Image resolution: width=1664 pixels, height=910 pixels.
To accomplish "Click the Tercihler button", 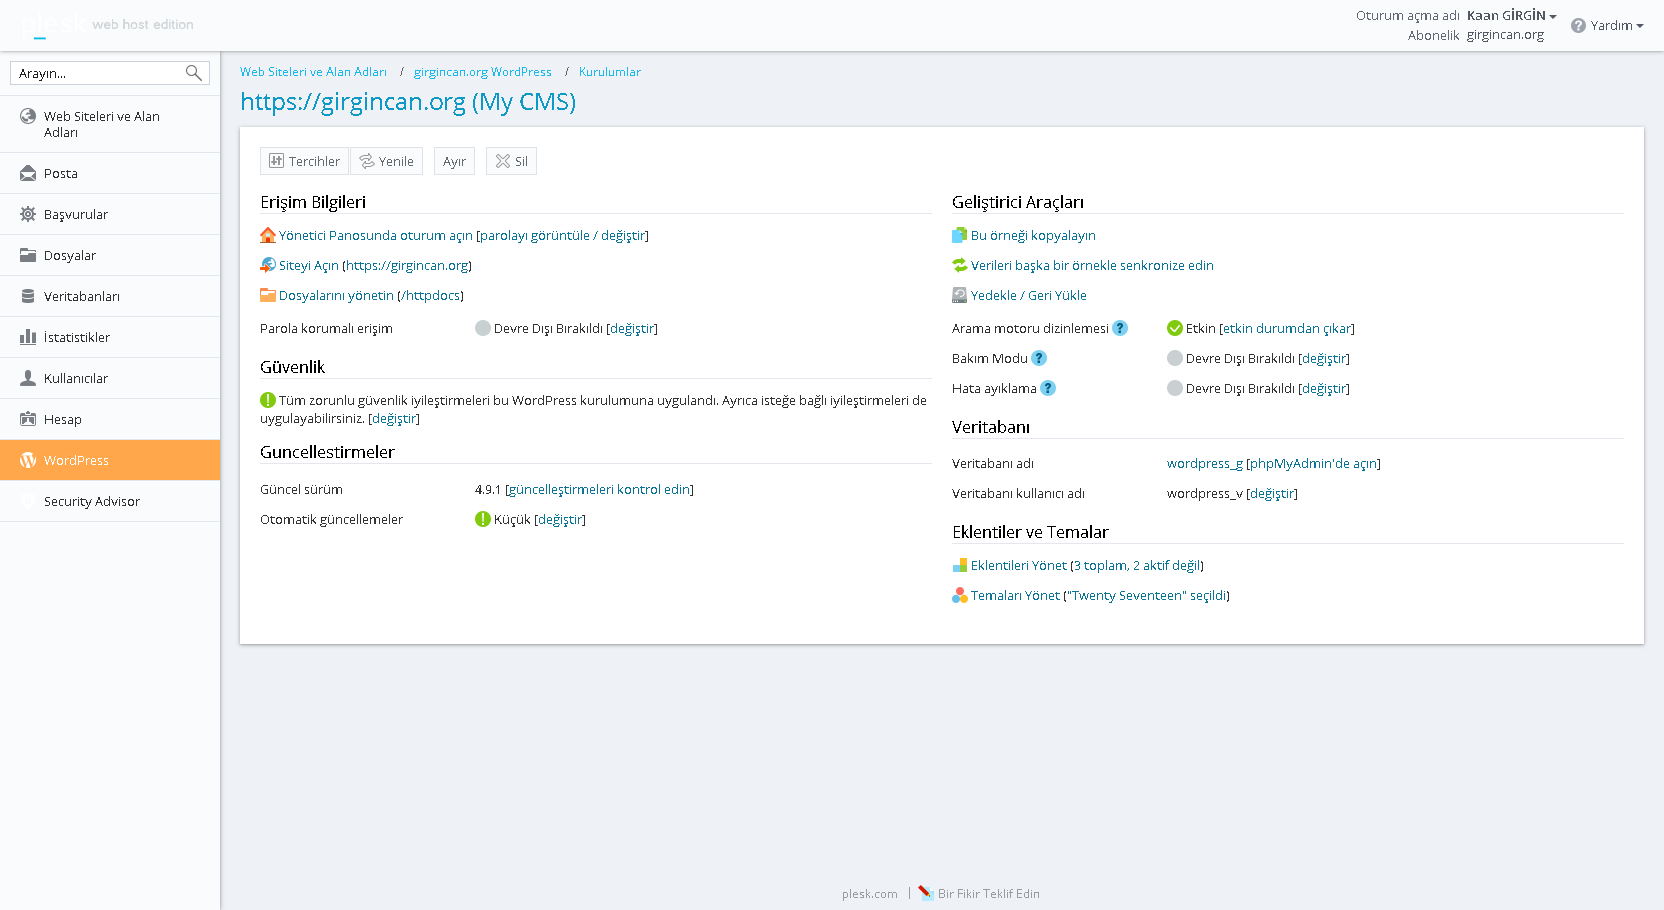I will [x=305, y=161].
